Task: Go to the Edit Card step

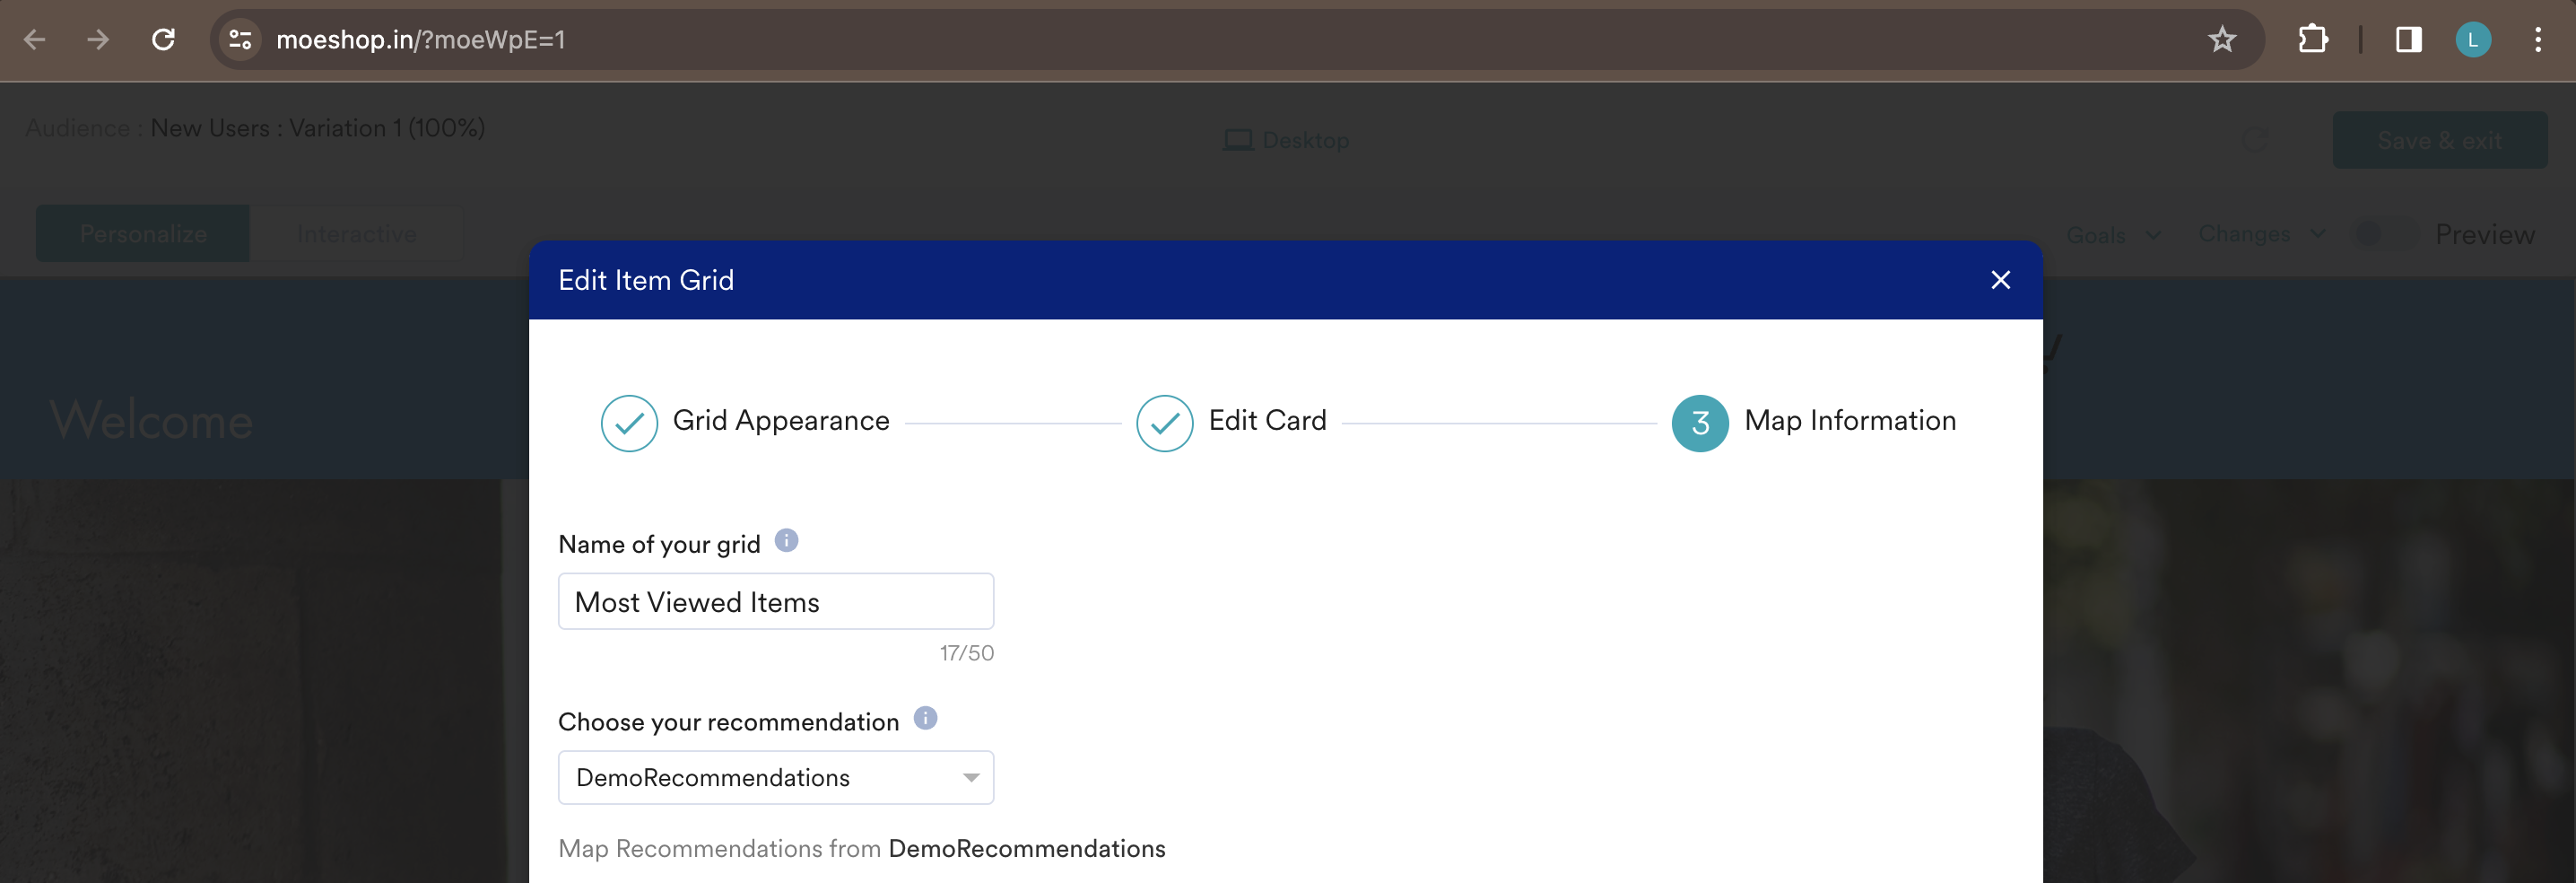Action: click(x=1231, y=422)
